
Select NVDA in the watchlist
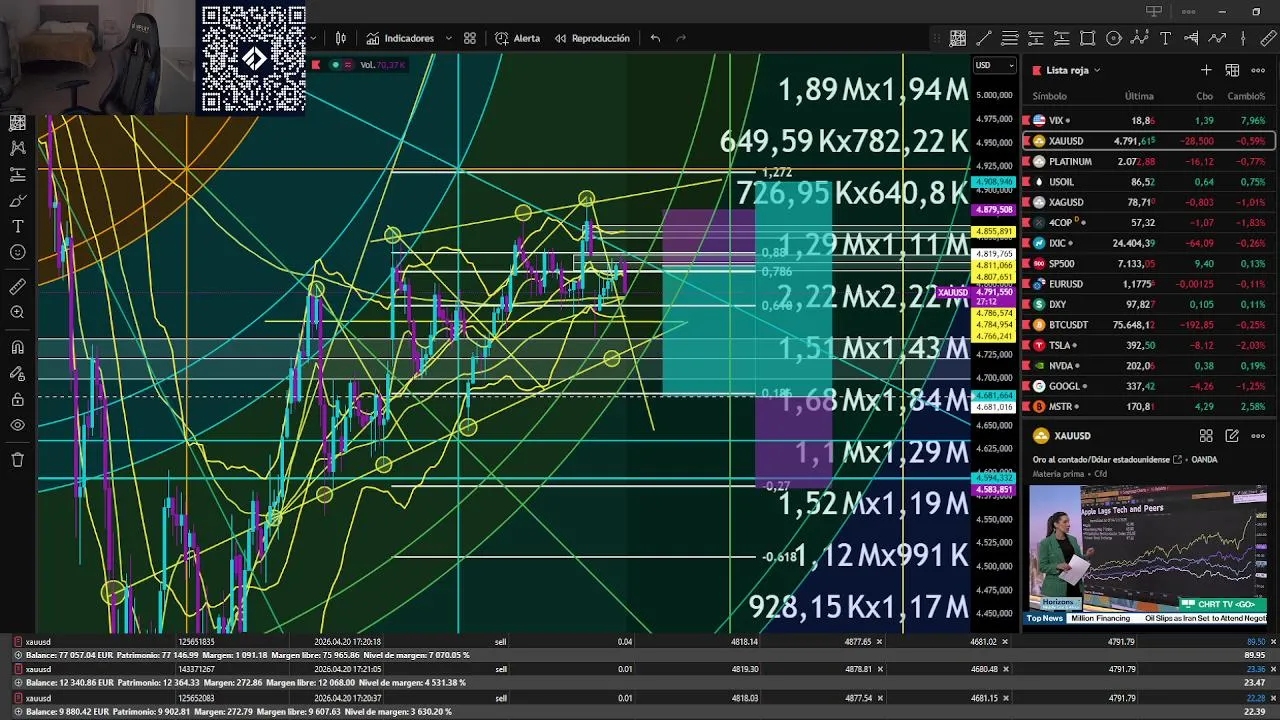click(x=1148, y=366)
